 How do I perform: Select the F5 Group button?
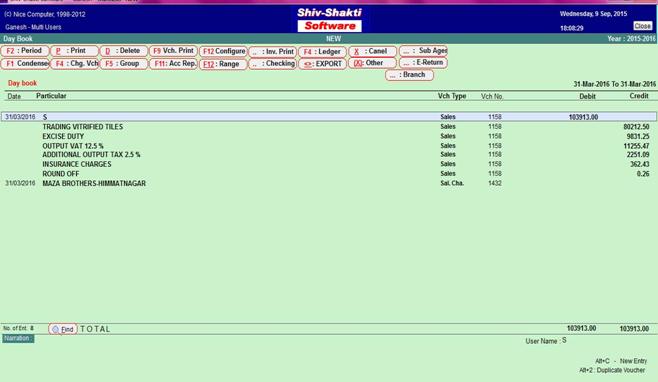[124, 63]
